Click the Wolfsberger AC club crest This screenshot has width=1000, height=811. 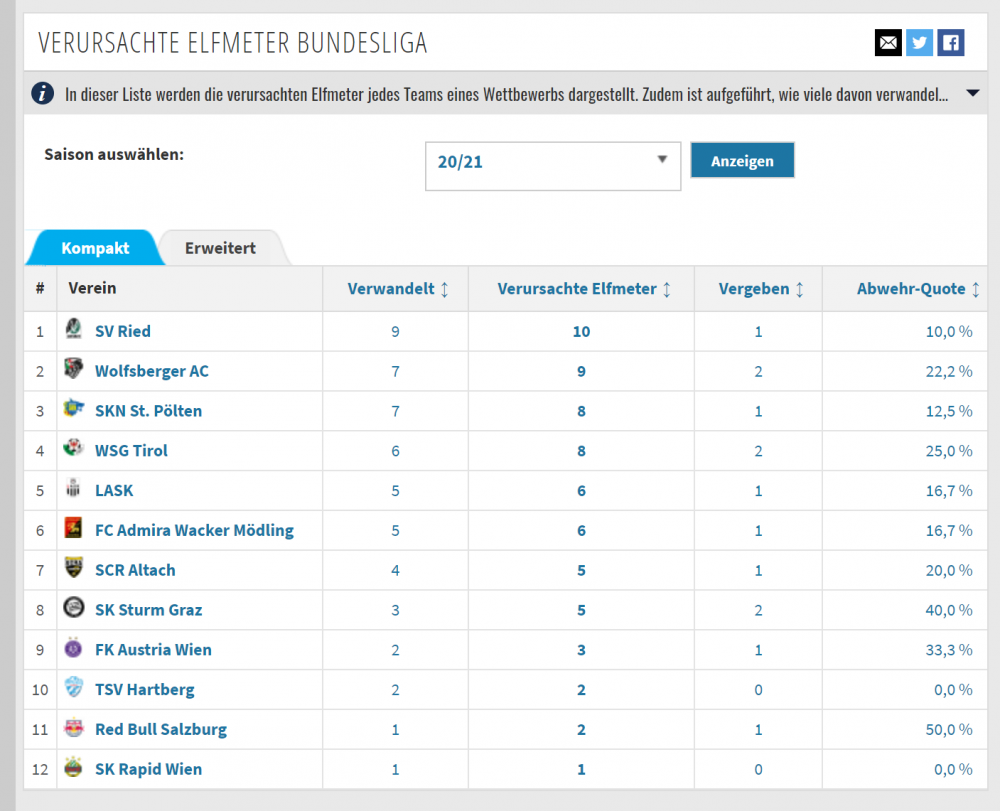pos(73,369)
